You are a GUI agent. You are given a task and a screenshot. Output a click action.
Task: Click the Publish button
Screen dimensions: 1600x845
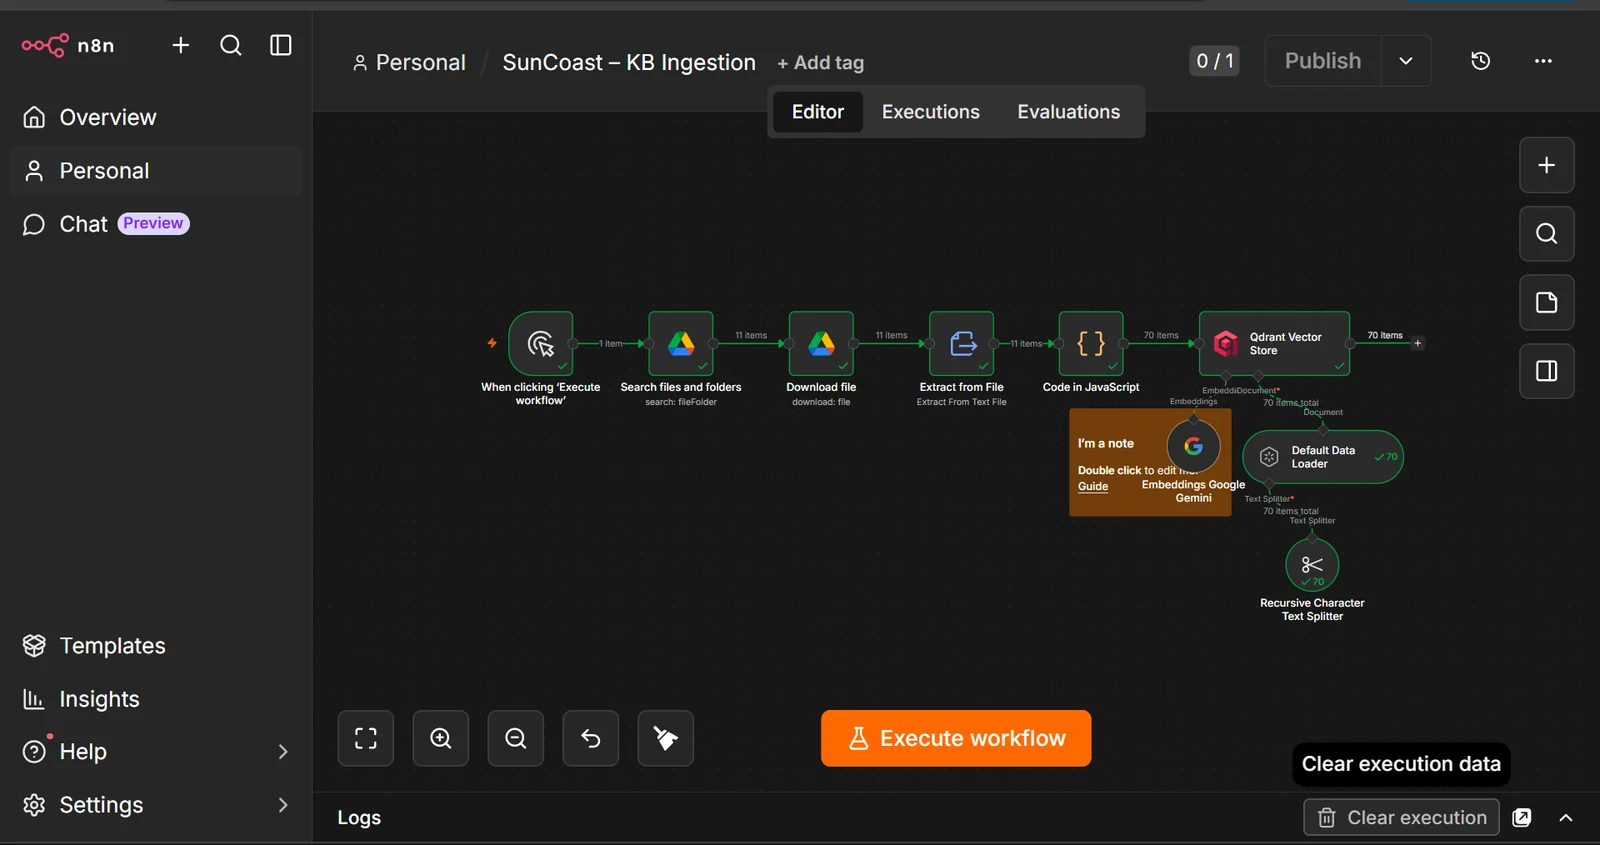pyautogui.click(x=1323, y=61)
